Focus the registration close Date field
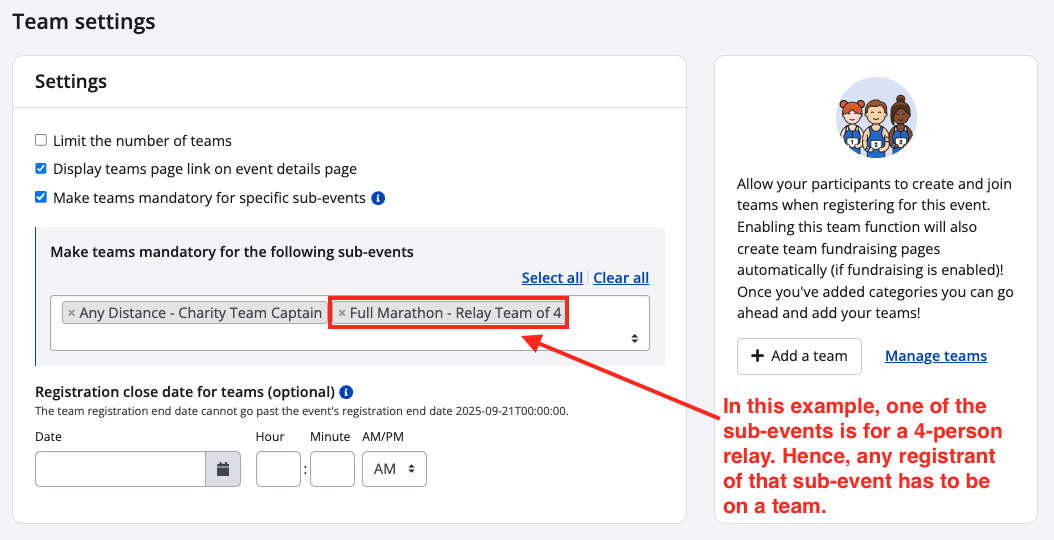Viewport: 1054px width, 540px height. tap(120, 469)
